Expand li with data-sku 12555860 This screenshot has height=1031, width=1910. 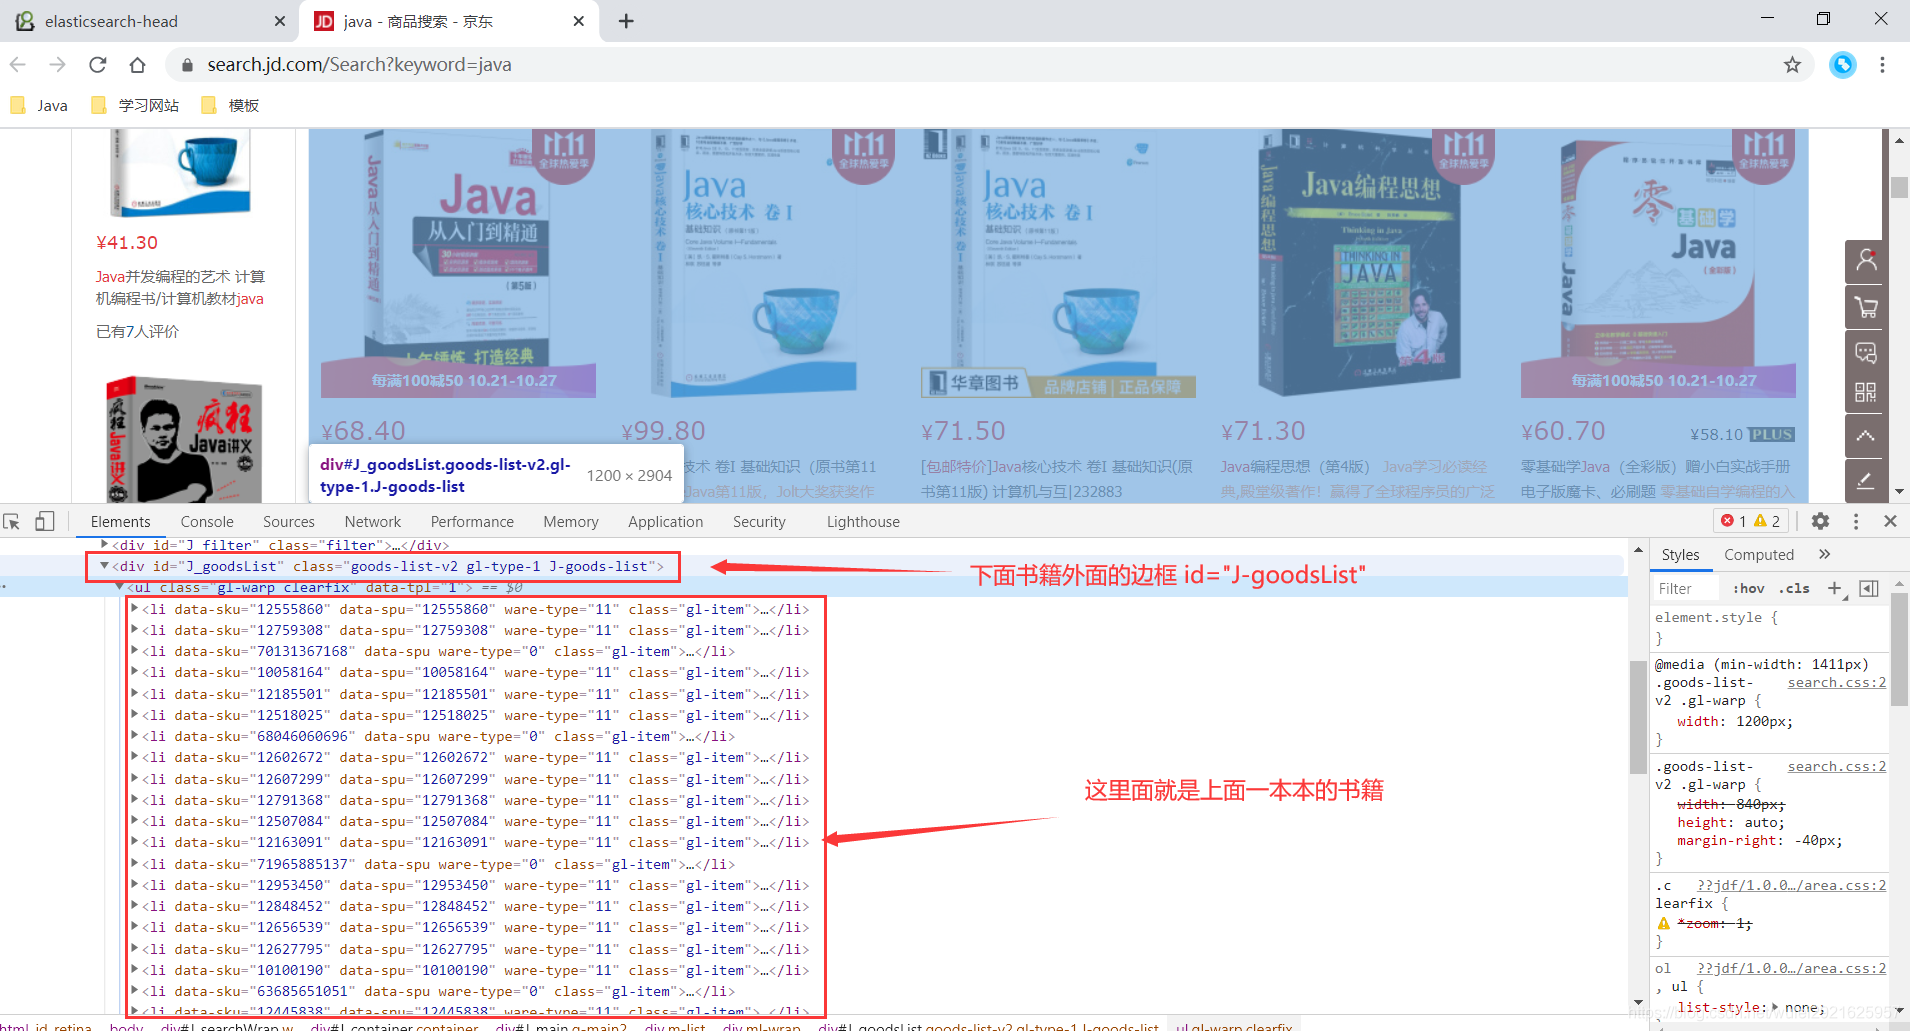(134, 608)
